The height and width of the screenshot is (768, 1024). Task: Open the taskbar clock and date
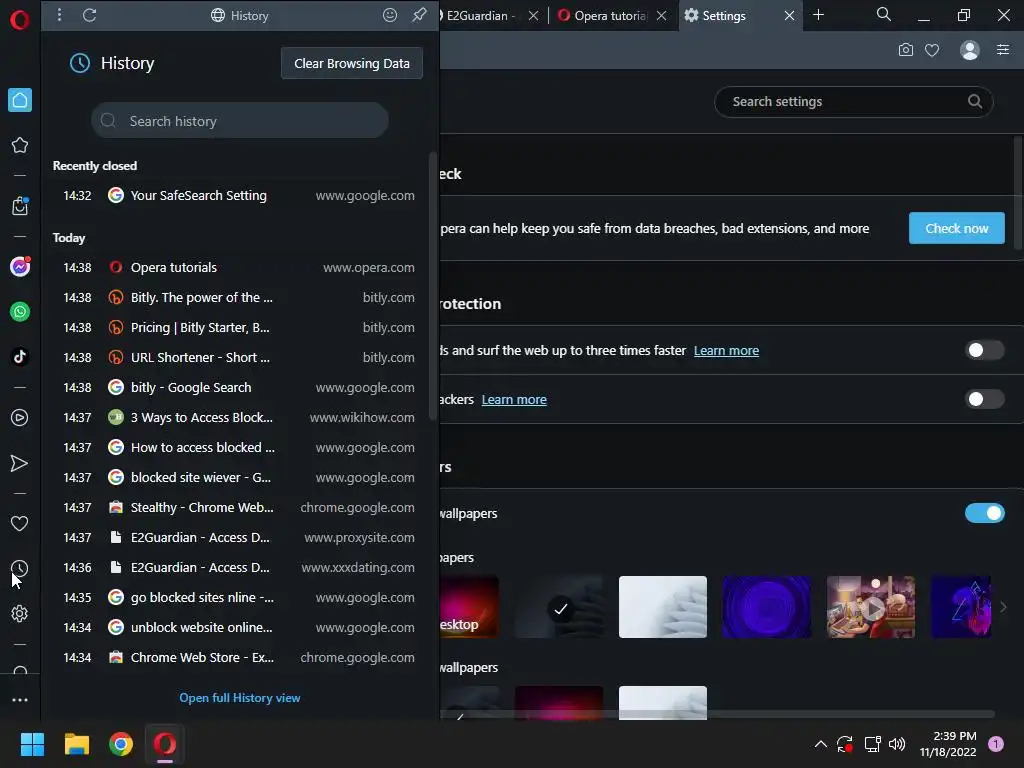(x=948, y=744)
